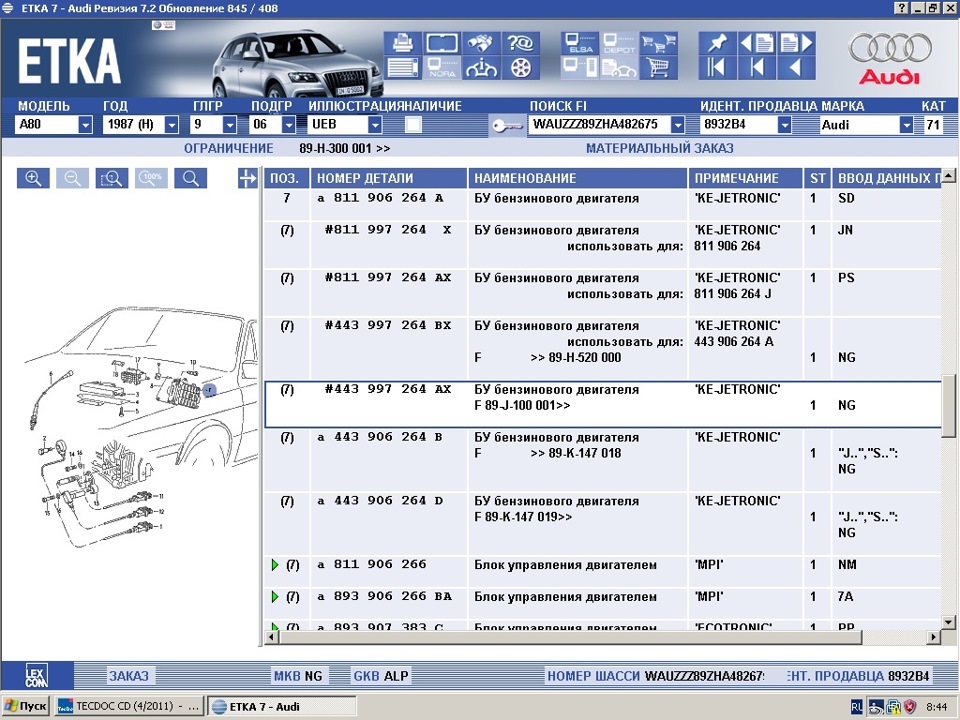Click the НАИМЕНОВАНИЕ column header
The image size is (960, 720).
point(578,178)
